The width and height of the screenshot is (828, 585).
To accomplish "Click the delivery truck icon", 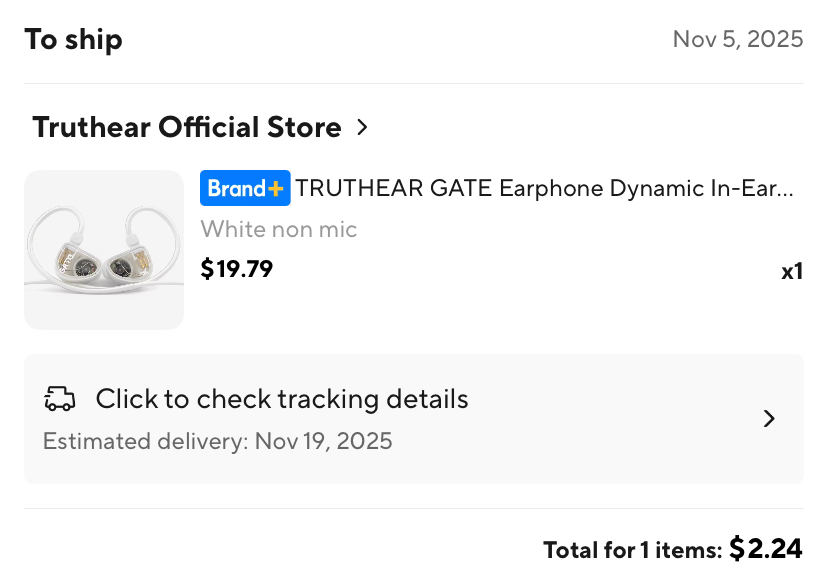I will click(x=60, y=400).
